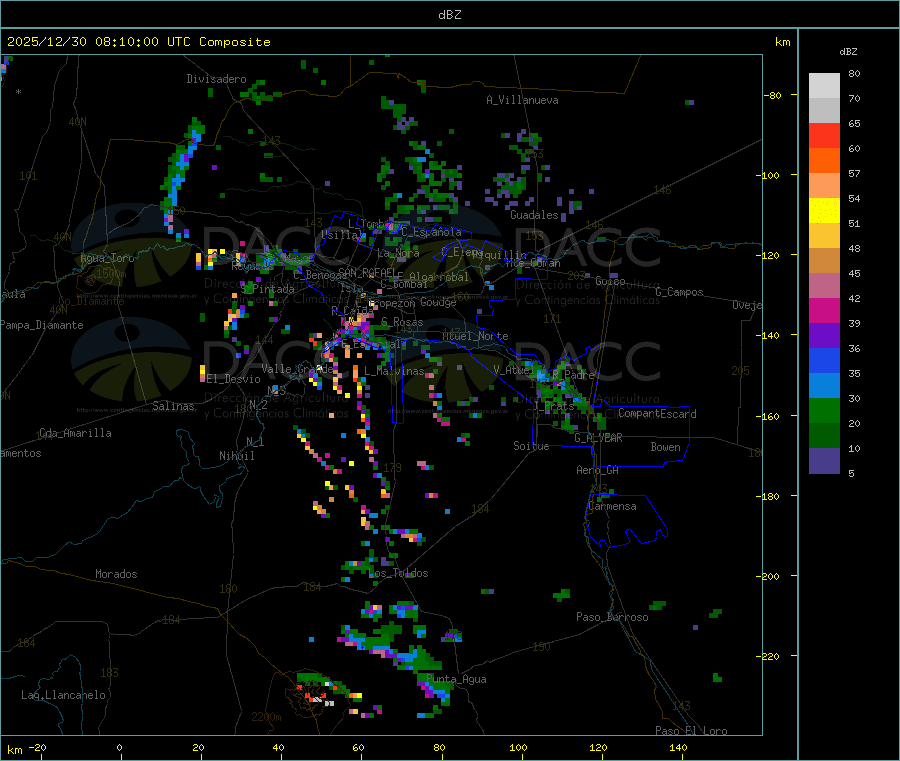Click the Morados map label
Screen dimensions: 900x761
117,574
